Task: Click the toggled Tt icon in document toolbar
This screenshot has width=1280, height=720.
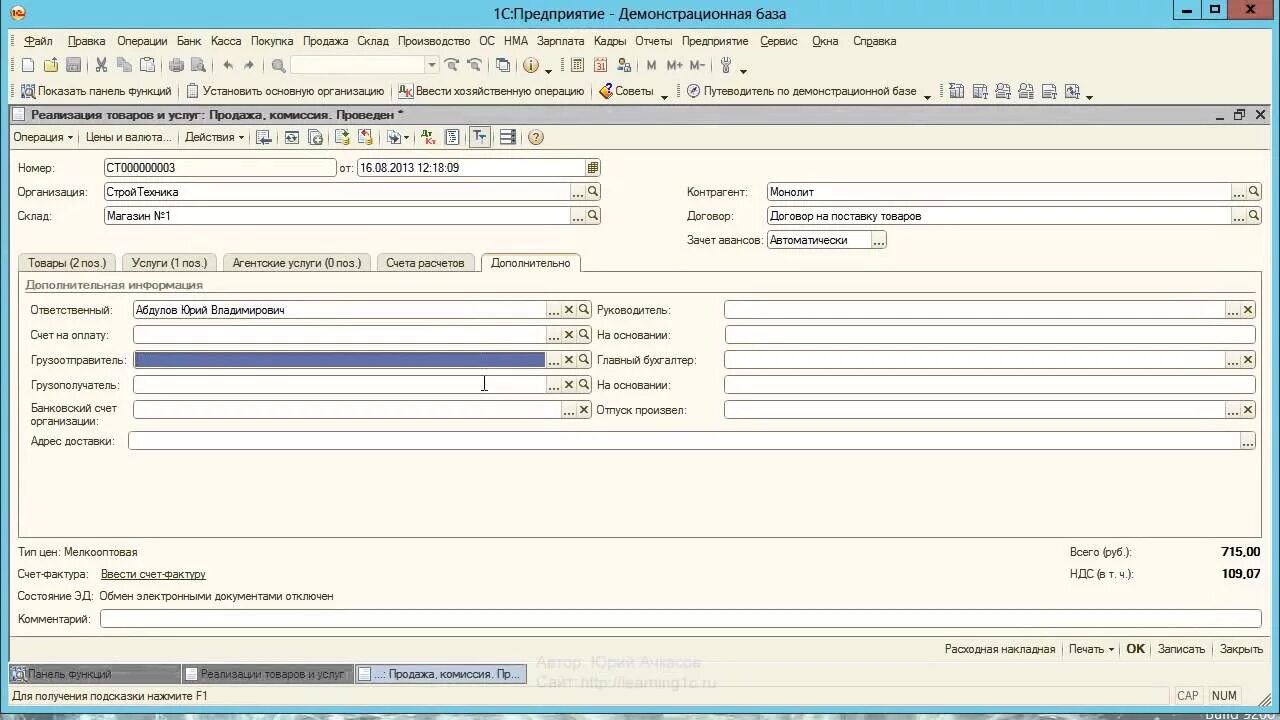Action: point(480,137)
